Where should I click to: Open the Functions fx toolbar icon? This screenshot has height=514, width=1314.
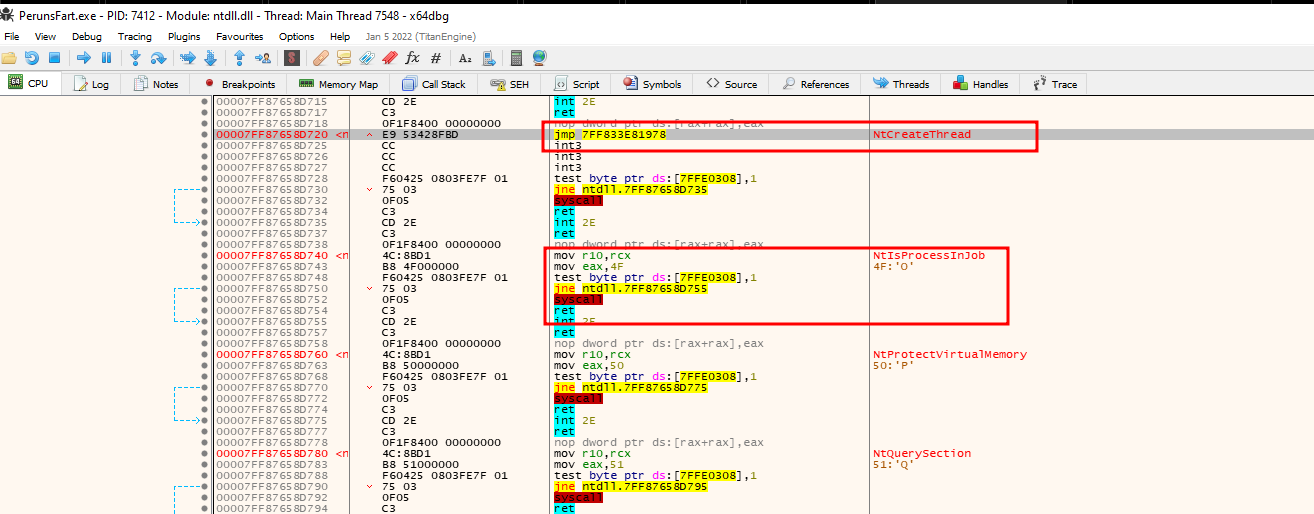coord(412,58)
